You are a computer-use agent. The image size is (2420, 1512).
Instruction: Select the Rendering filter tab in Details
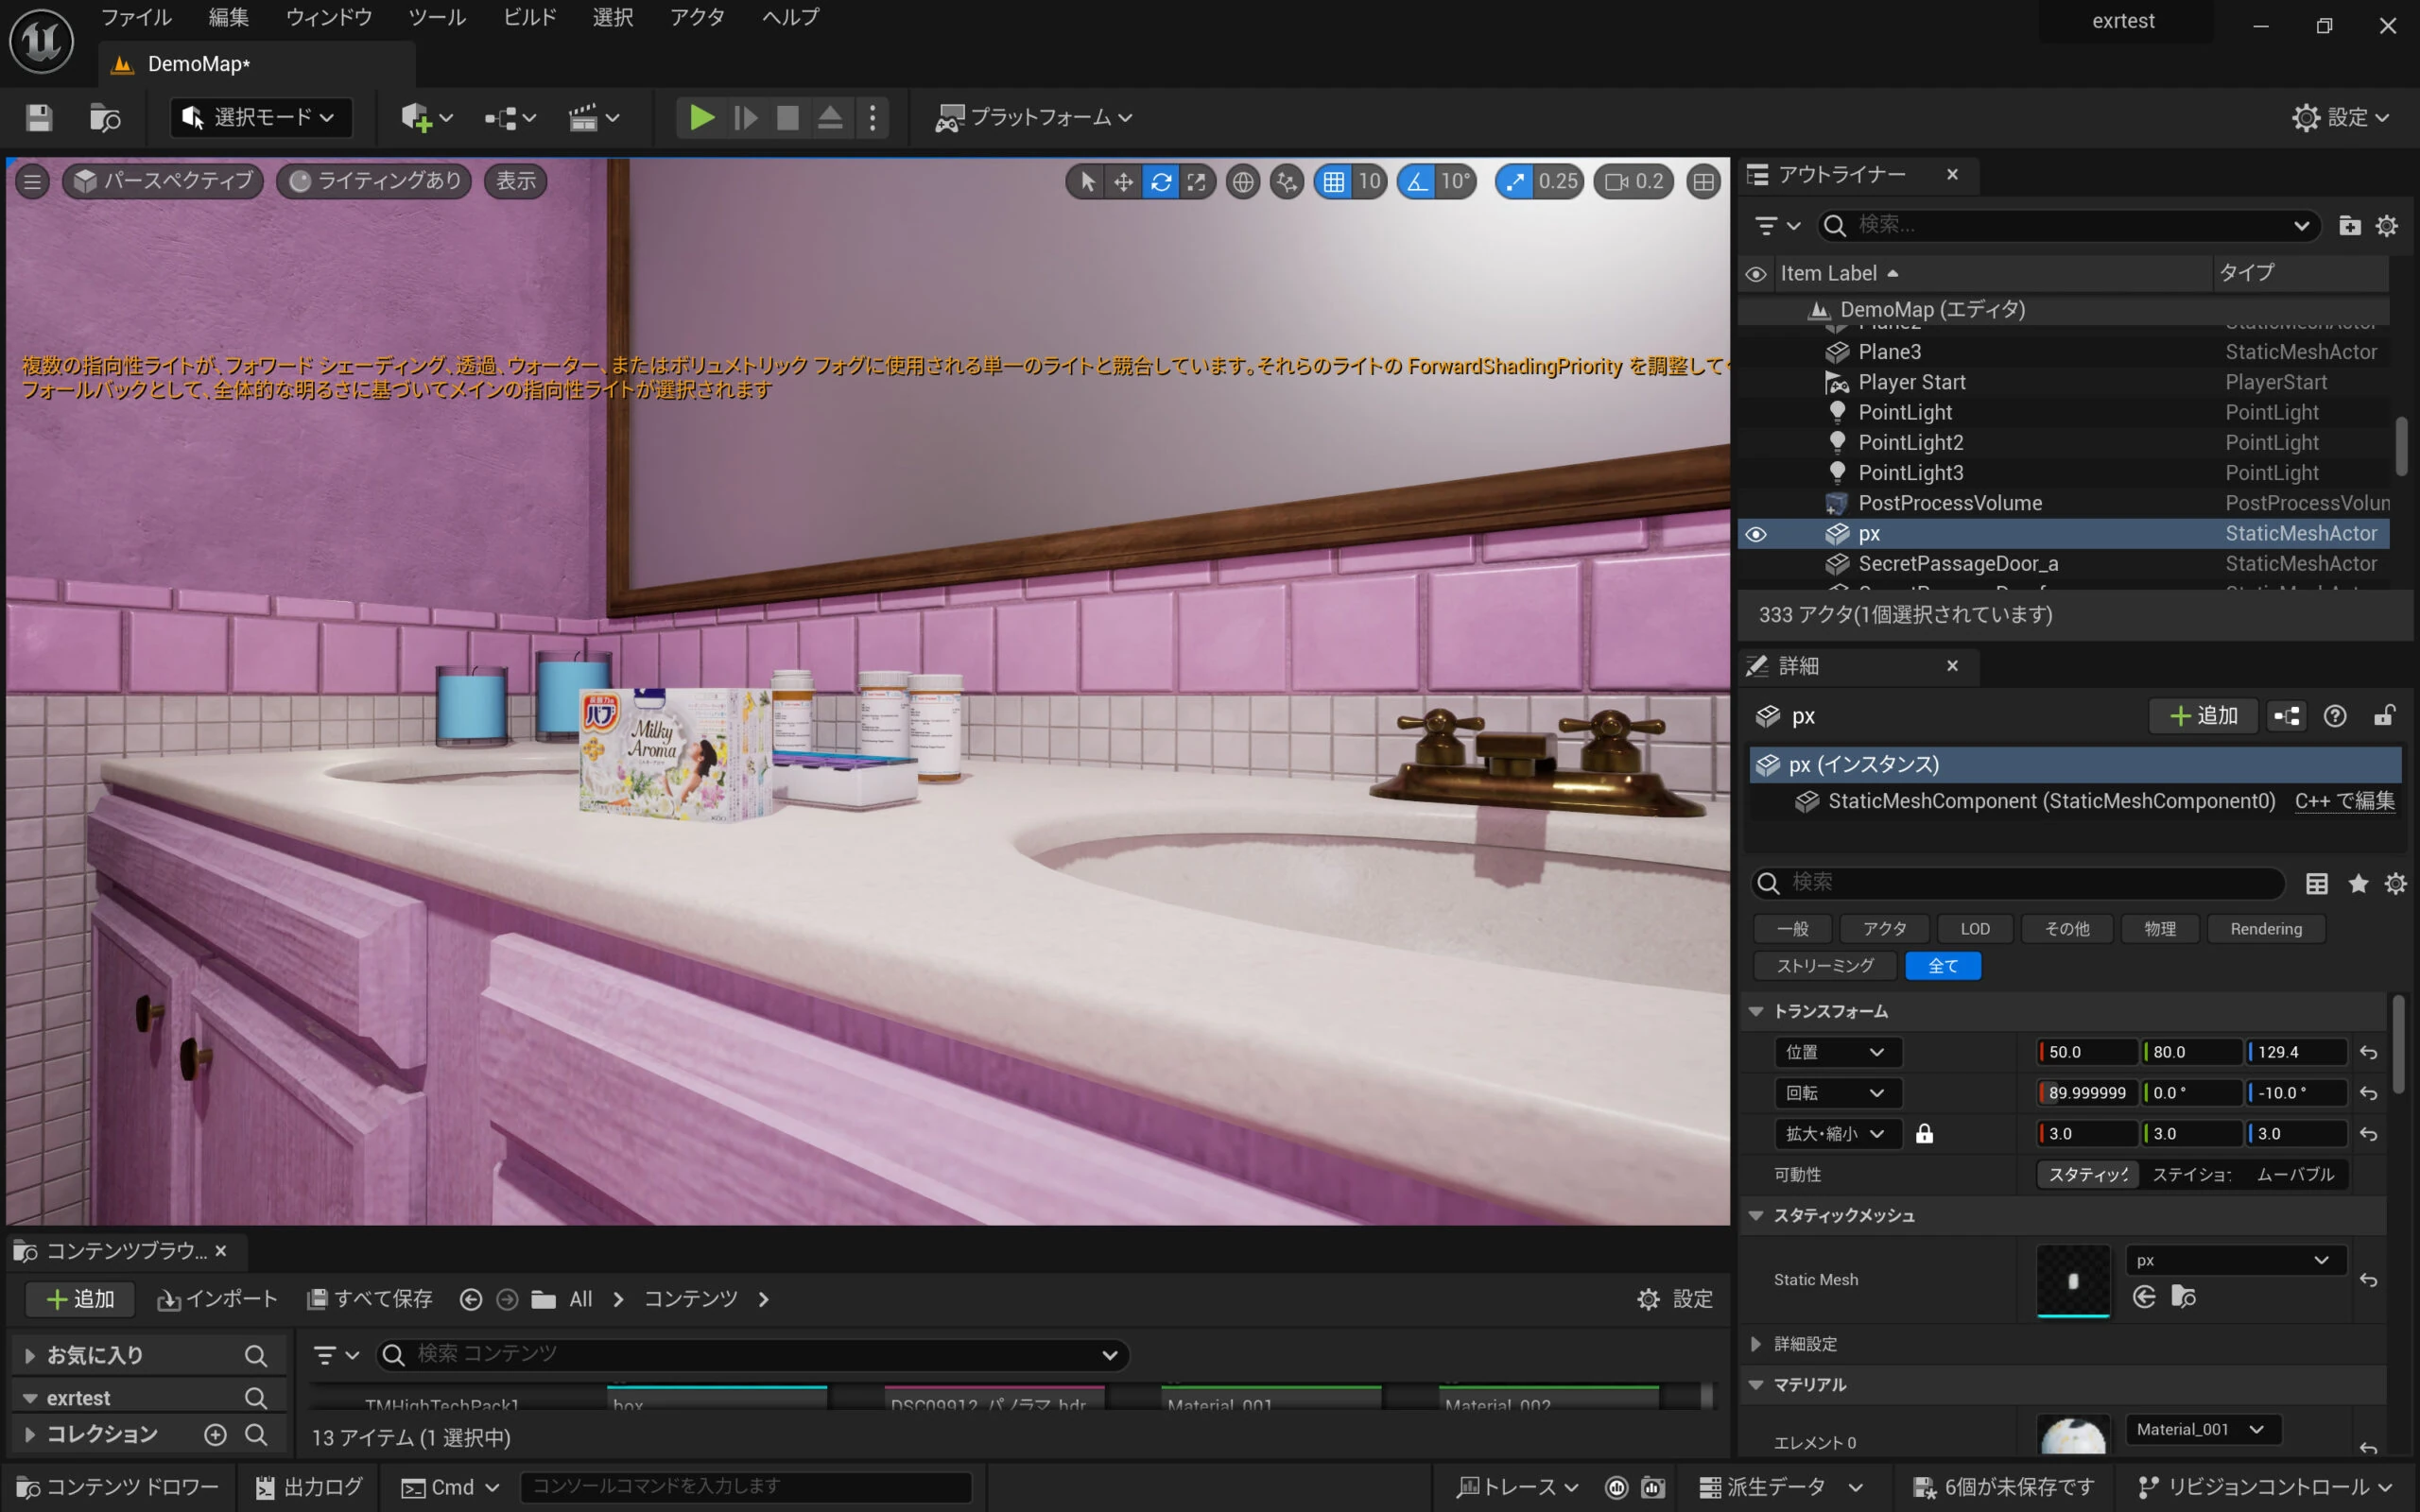[x=2265, y=929]
